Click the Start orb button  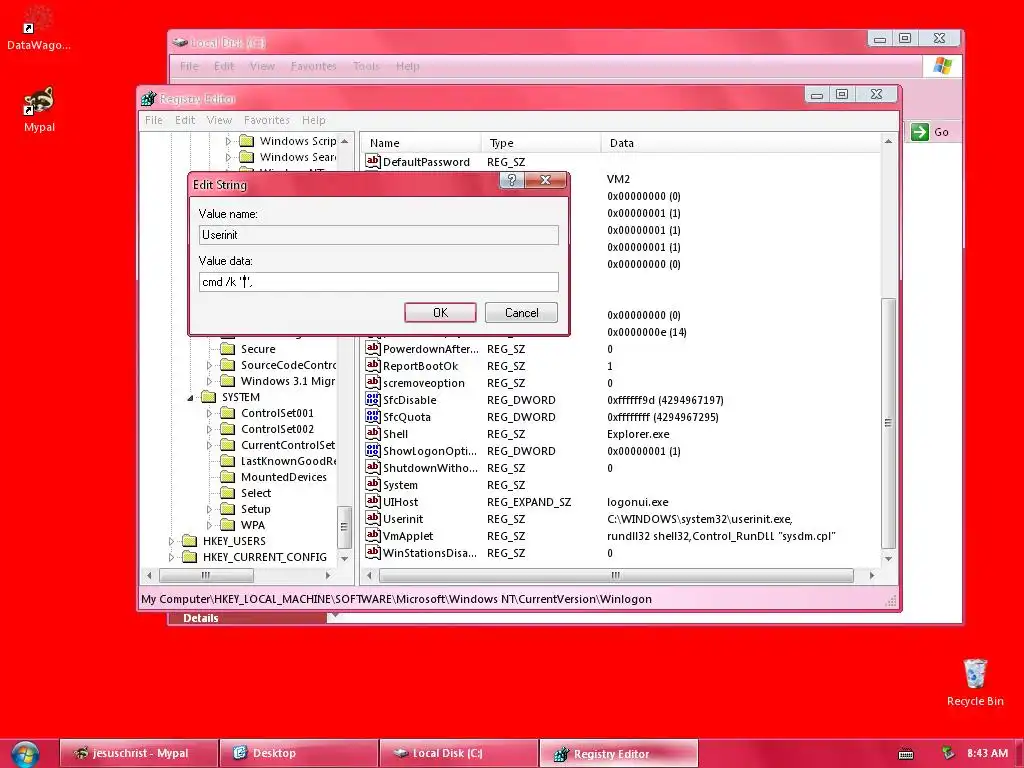25,754
